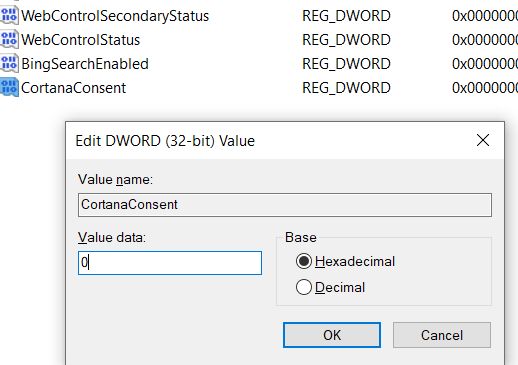Select the CortanaConsent entry name

tap(73, 88)
